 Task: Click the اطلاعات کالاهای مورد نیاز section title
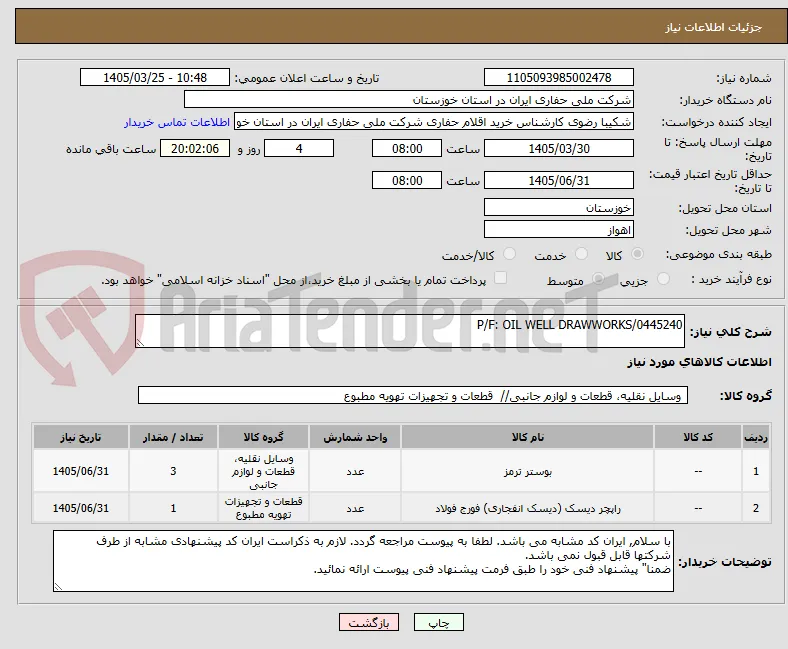(699, 362)
